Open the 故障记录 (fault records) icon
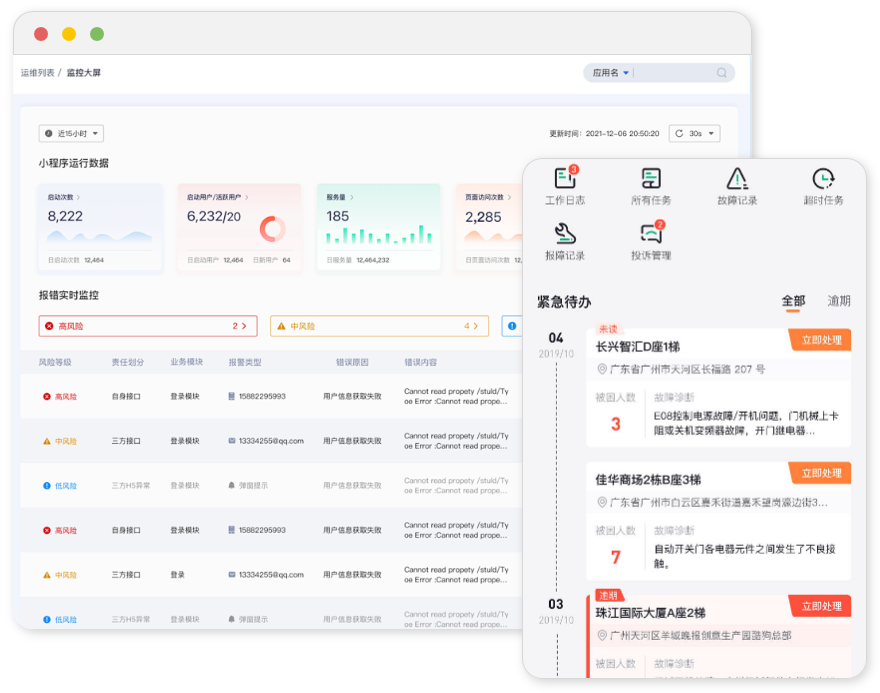Screen dimensions: 880x693 736,180
